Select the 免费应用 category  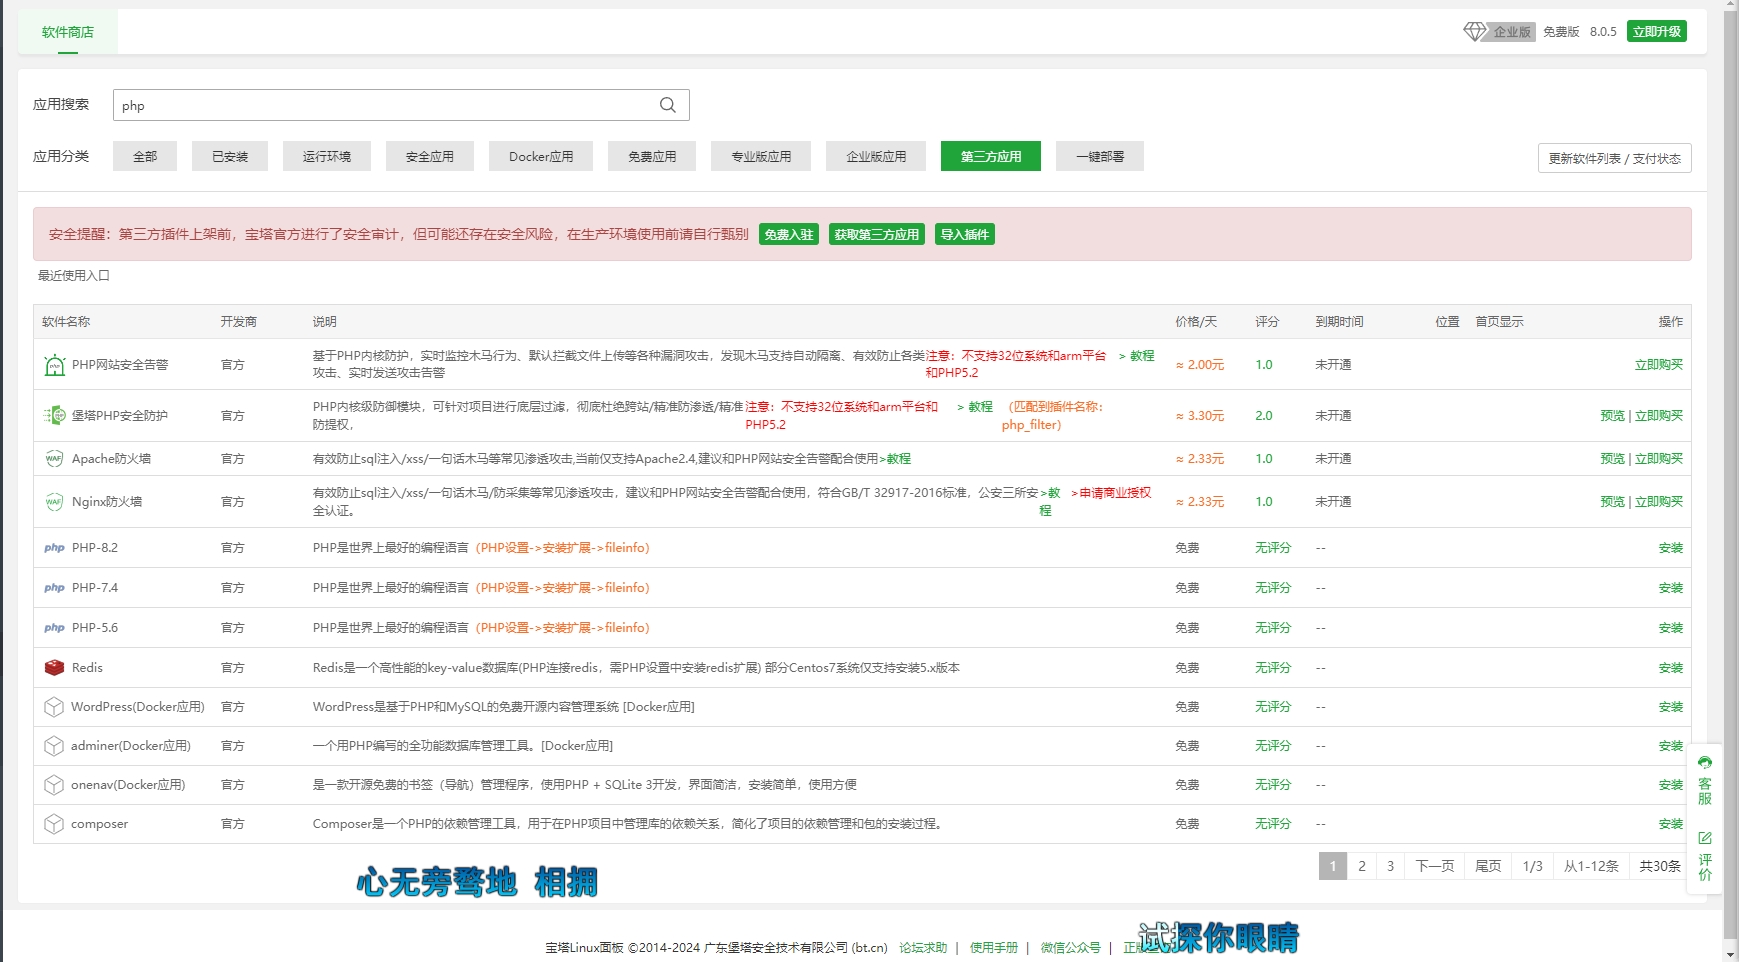tap(652, 156)
